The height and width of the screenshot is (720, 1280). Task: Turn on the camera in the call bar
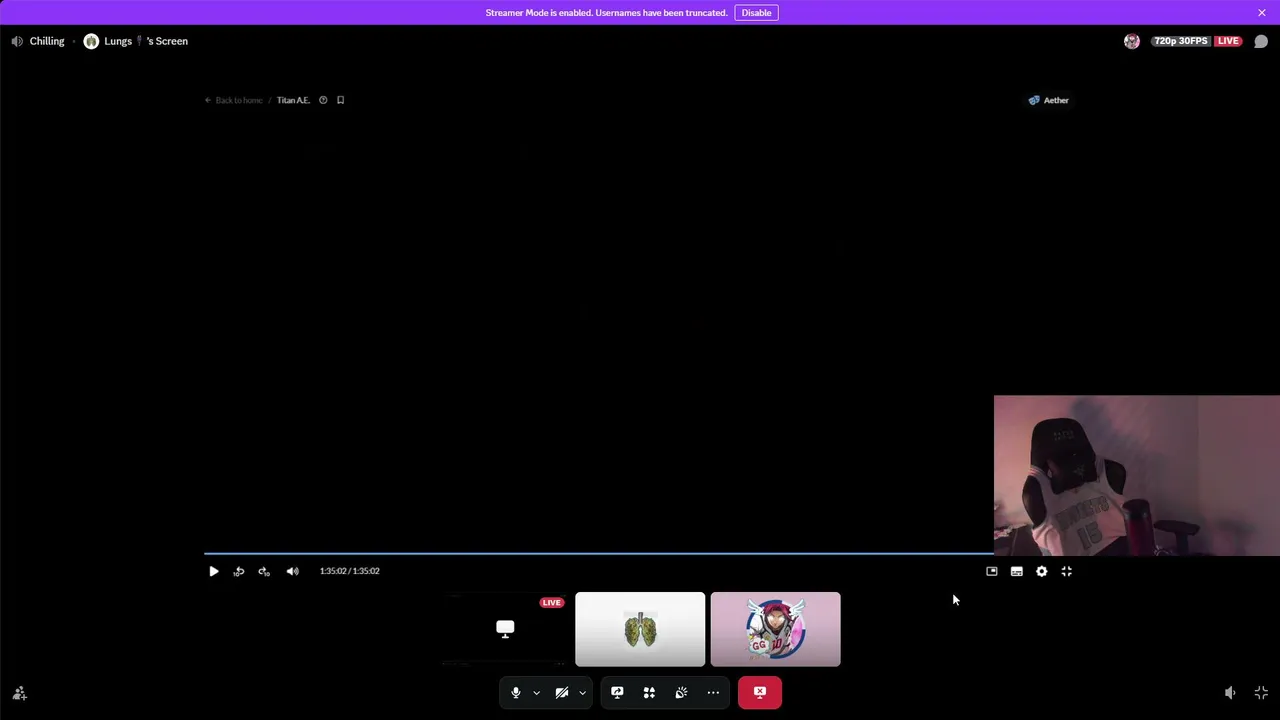562,692
